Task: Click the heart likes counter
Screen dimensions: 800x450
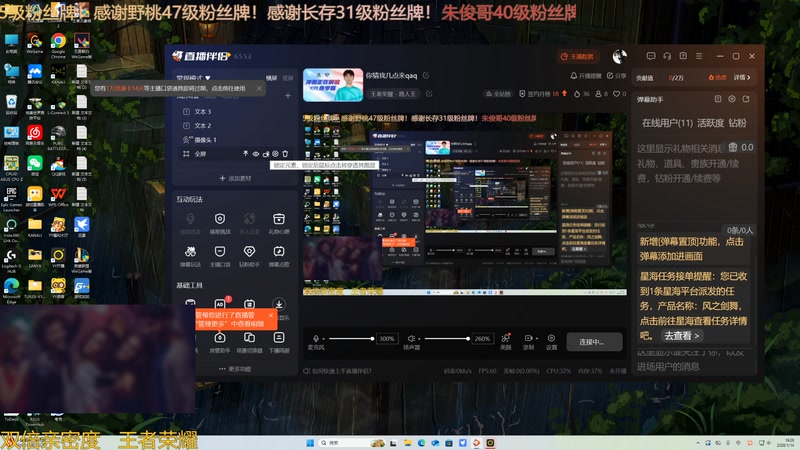Action: click(x=619, y=94)
